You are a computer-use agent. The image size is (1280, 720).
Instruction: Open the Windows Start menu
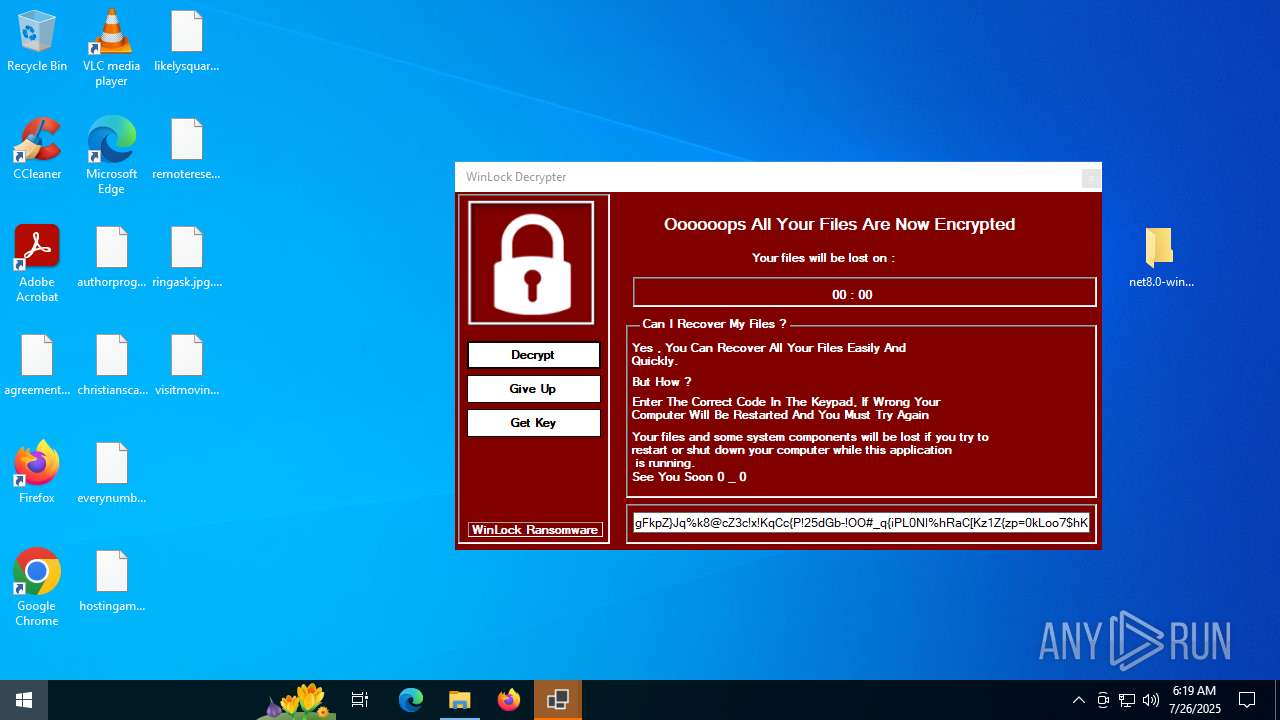(x=24, y=700)
